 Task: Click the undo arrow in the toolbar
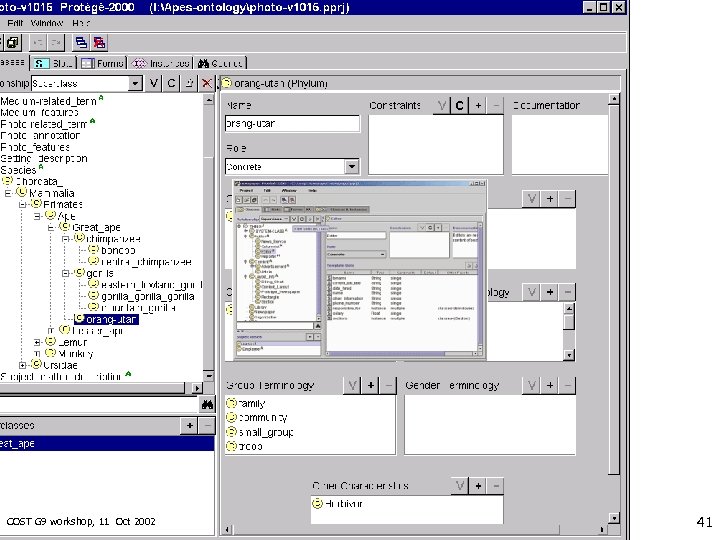[x=39, y=43]
